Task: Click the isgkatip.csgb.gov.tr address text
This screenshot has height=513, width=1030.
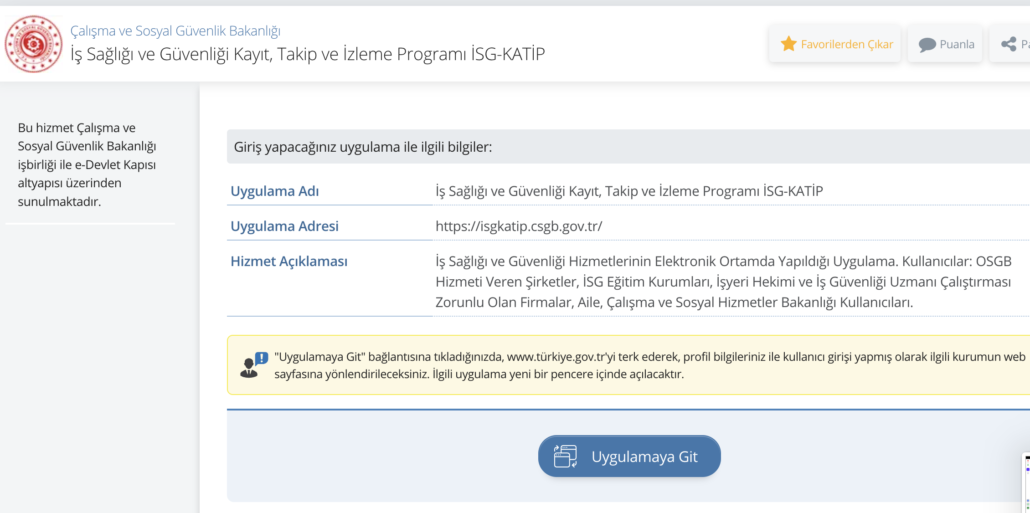Action: [x=519, y=226]
